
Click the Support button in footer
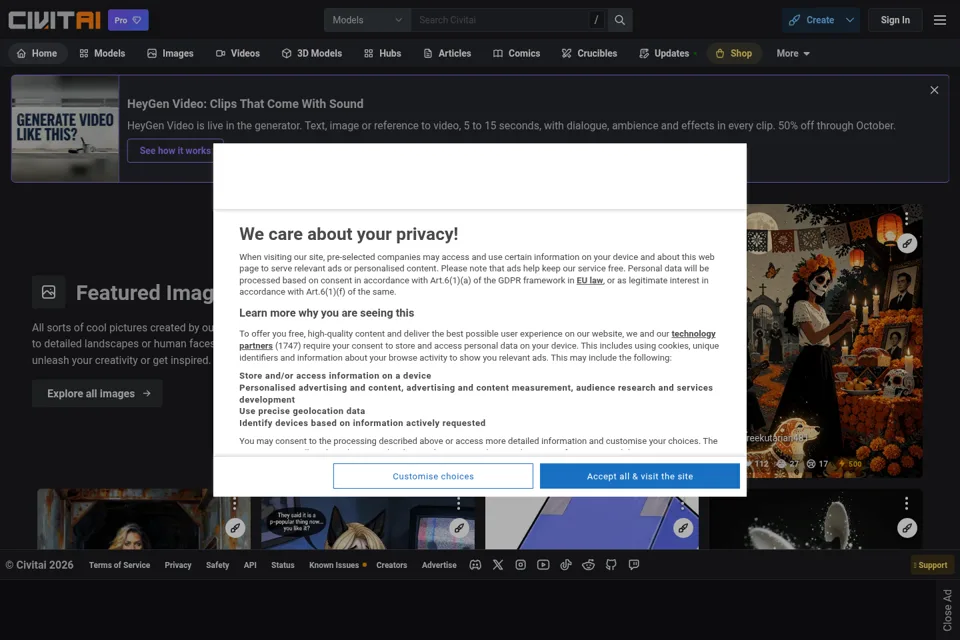tap(930, 565)
